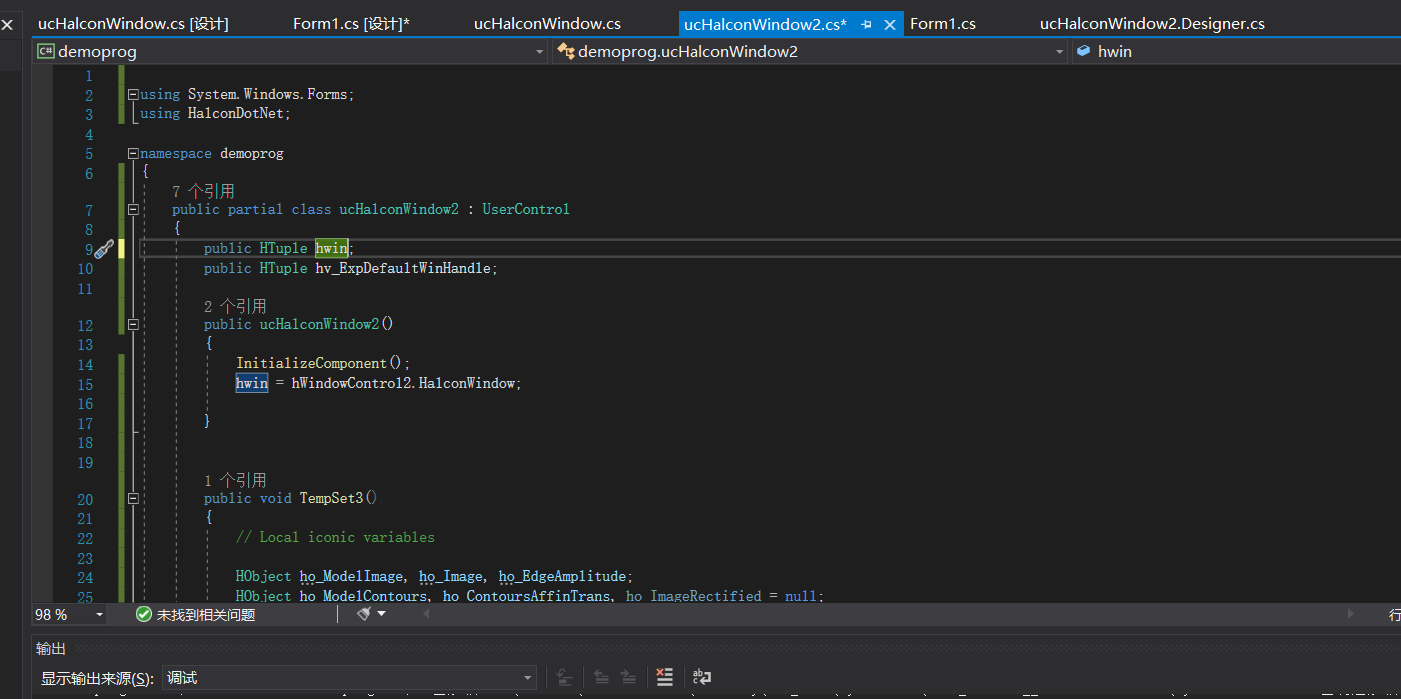The image size is (1401, 699).
Task: Open the 98 % zoom level dropdown
Action: tap(99, 615)
